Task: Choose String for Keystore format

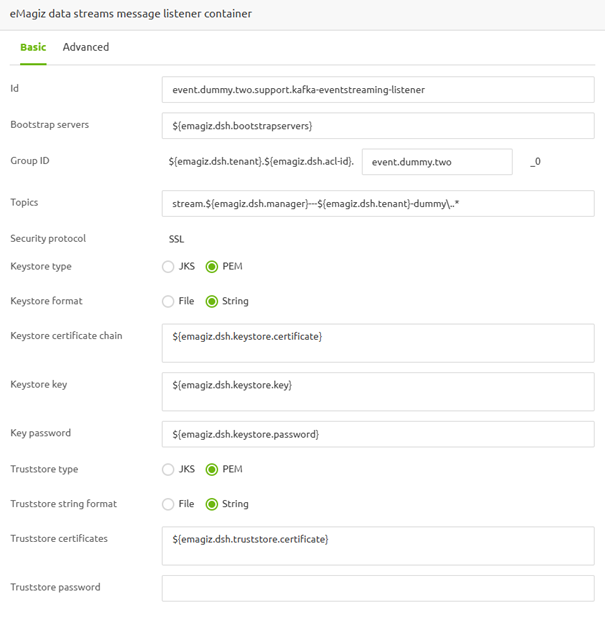Action: click(212, 301)
